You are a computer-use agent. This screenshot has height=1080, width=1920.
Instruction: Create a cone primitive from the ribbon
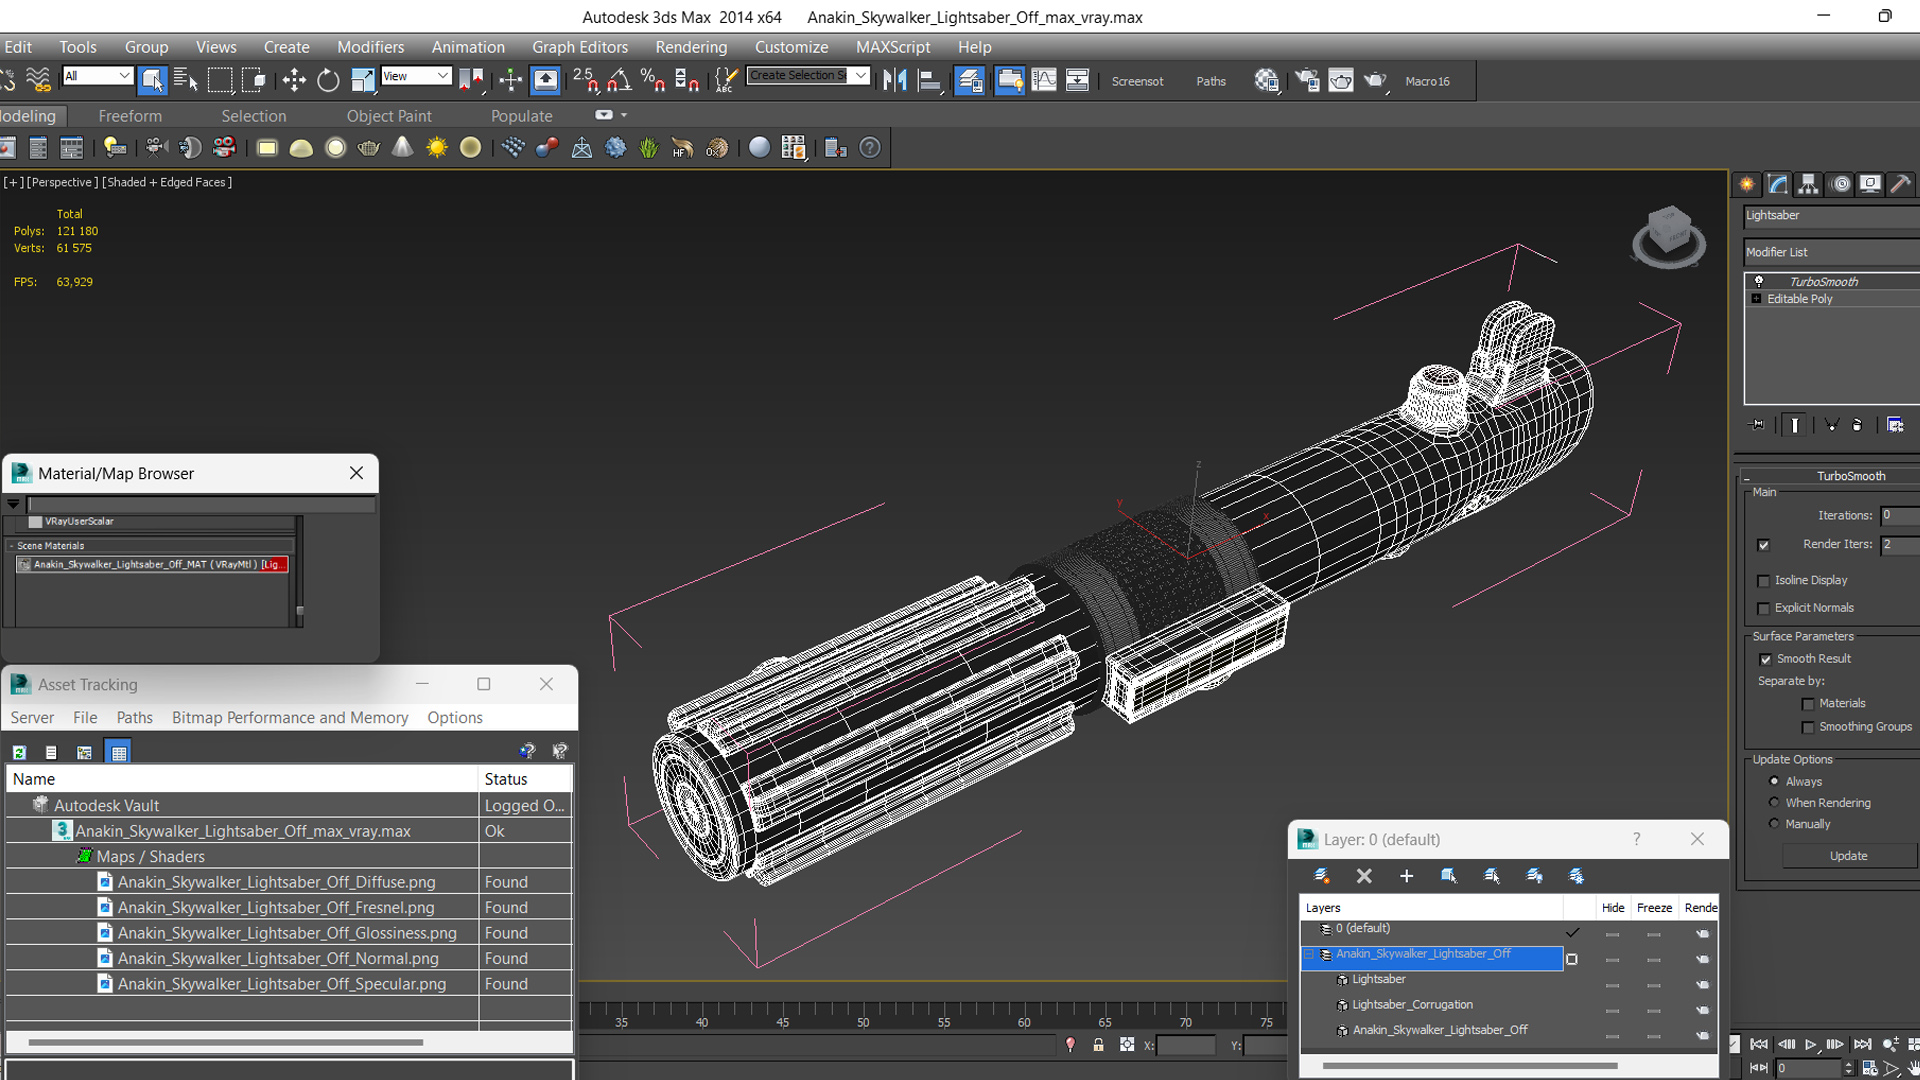coord(402,148)
